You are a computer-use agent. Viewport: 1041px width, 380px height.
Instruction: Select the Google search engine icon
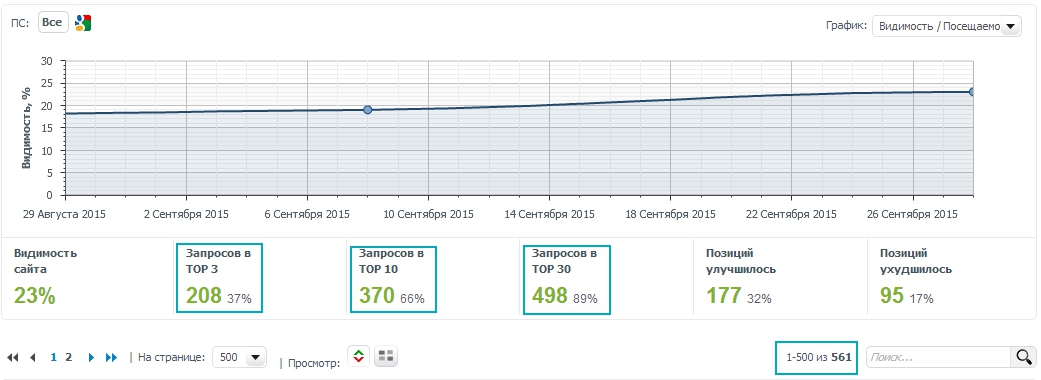83,23
